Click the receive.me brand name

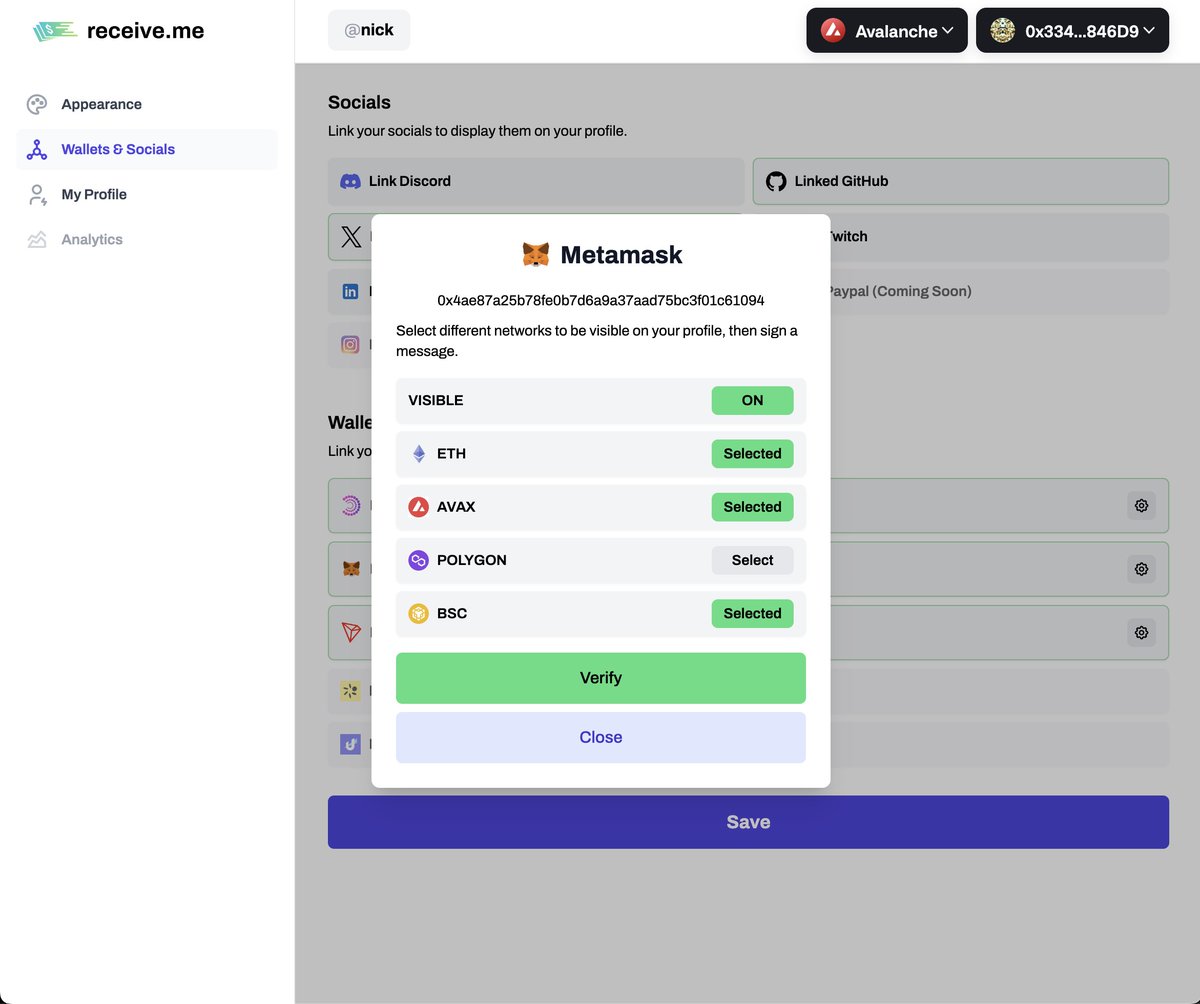pyautogui.click(x=145, y=31)
